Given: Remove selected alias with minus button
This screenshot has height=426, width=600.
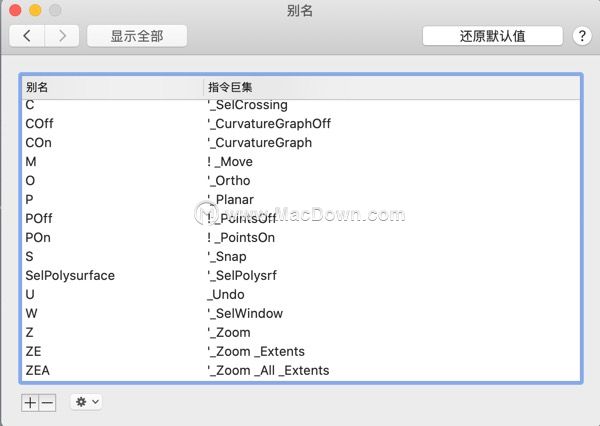Looking at the screenshot, I should click(x=47, y=403).
